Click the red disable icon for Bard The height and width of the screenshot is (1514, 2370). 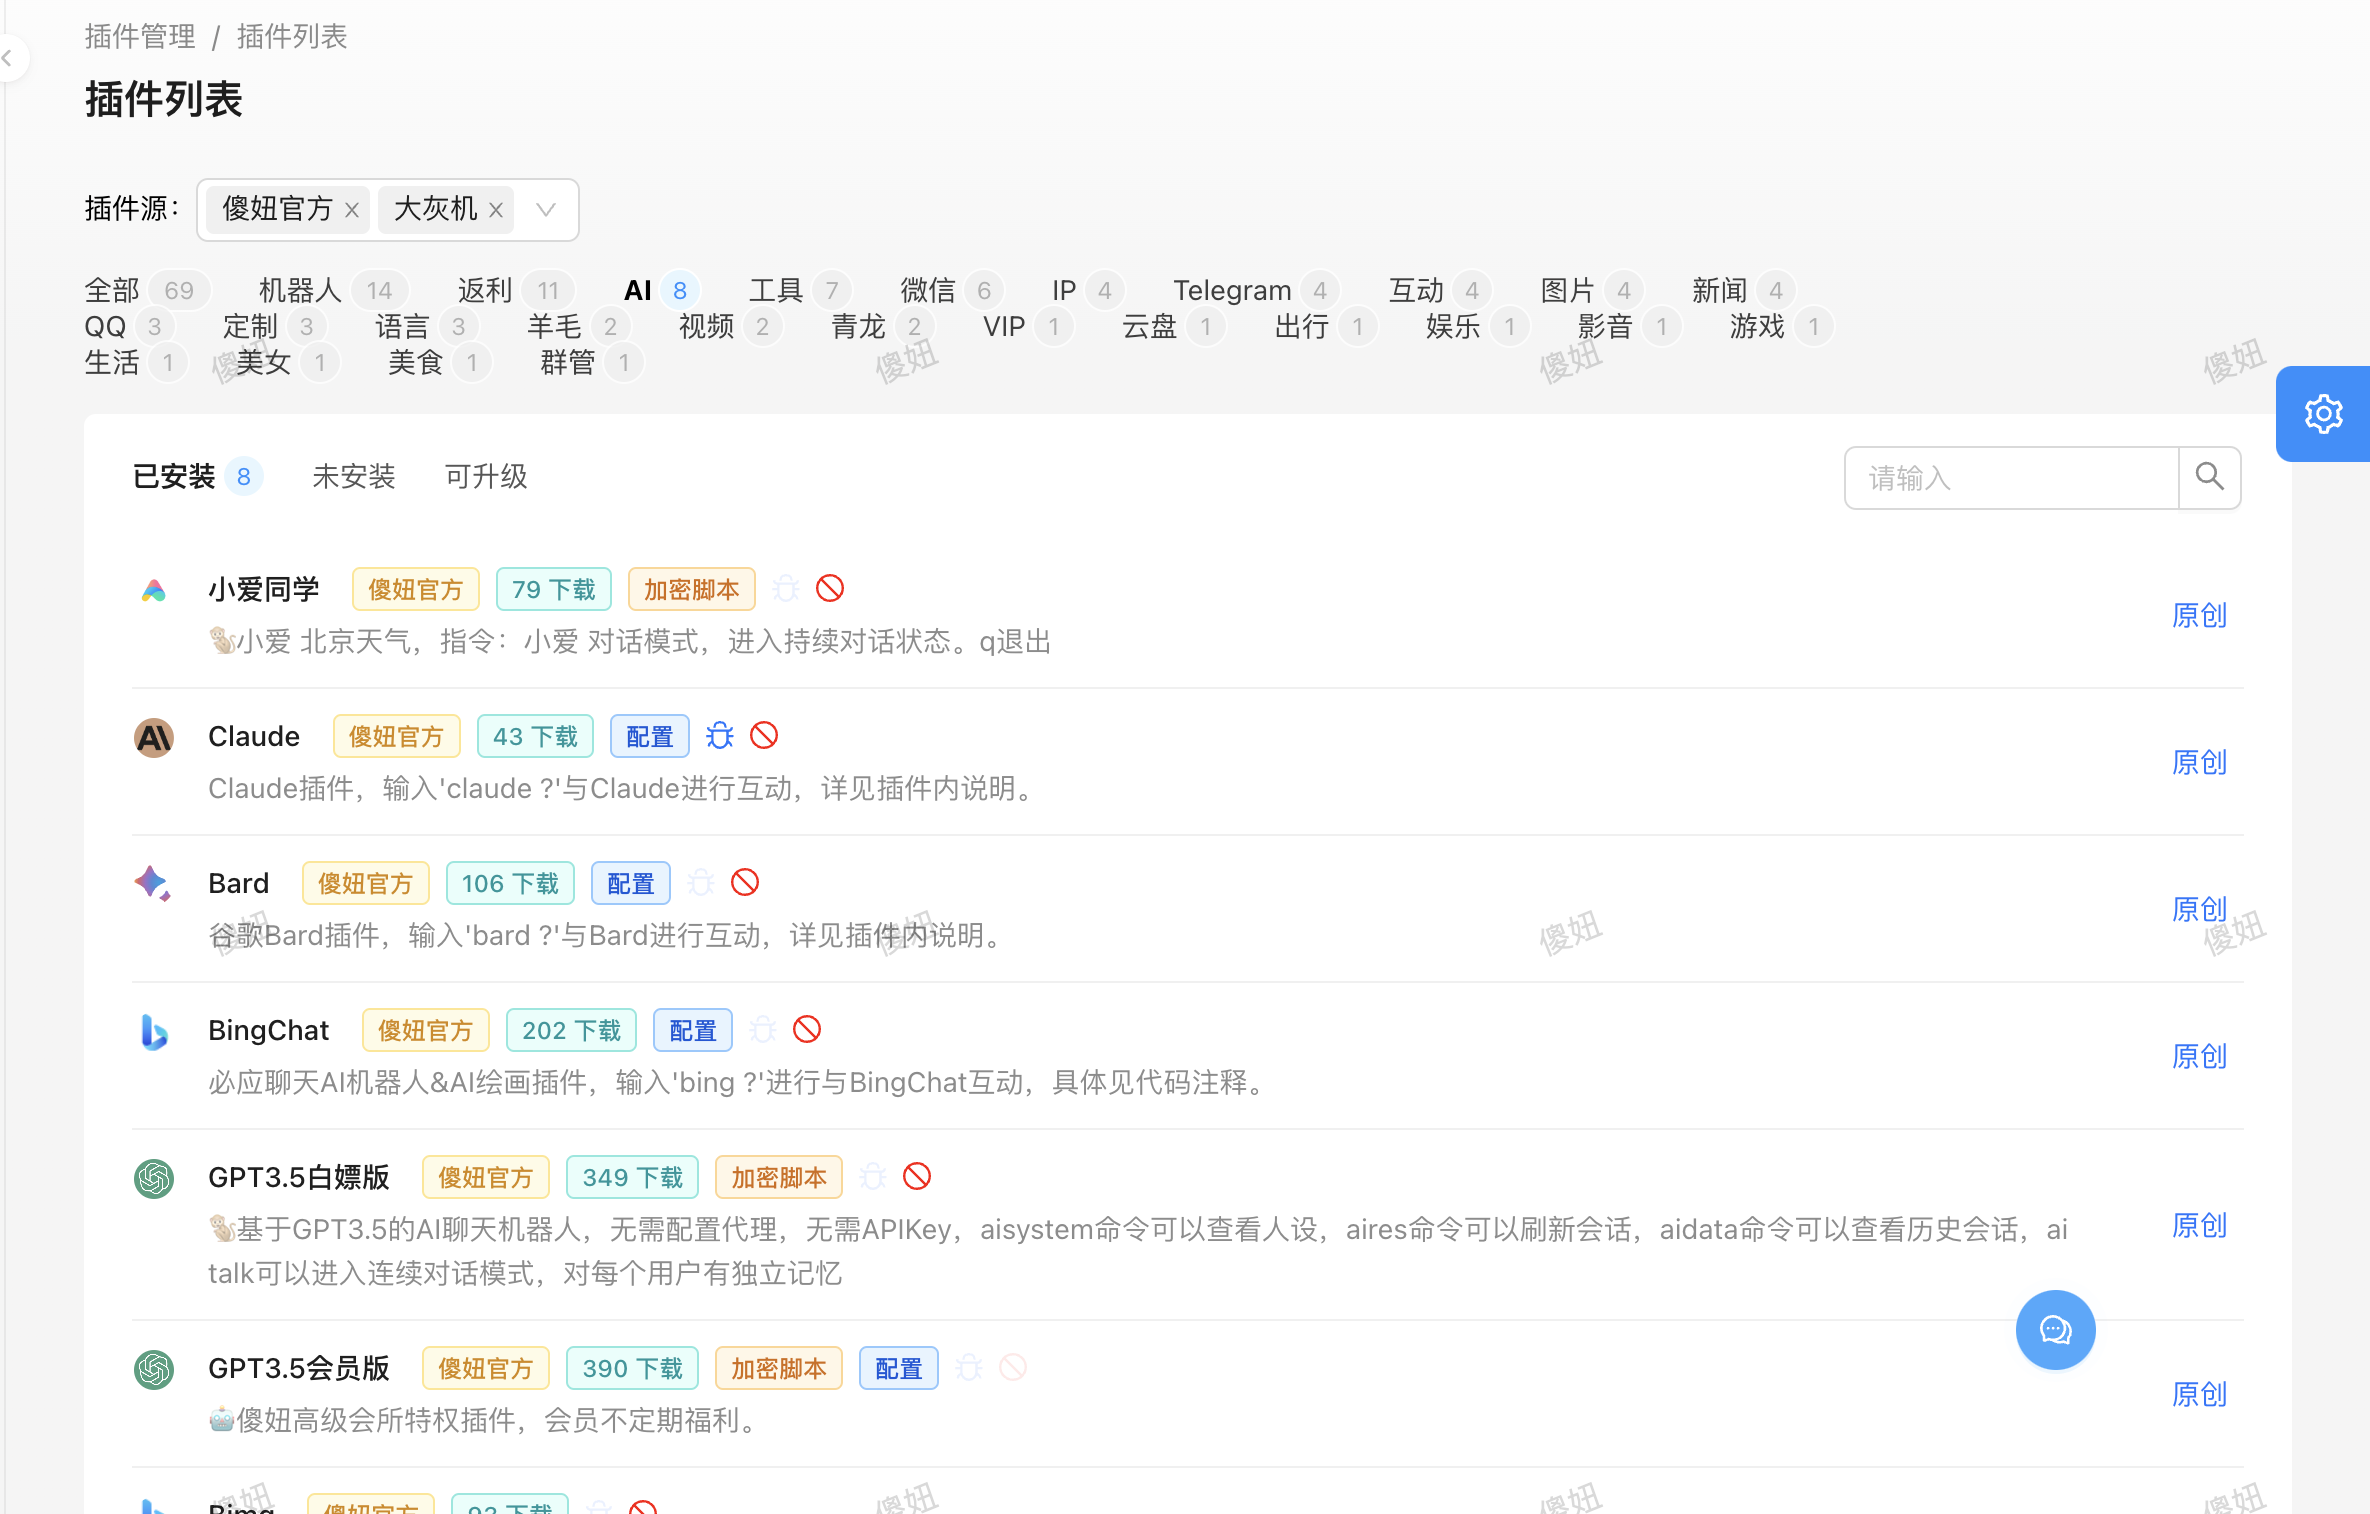745,882
